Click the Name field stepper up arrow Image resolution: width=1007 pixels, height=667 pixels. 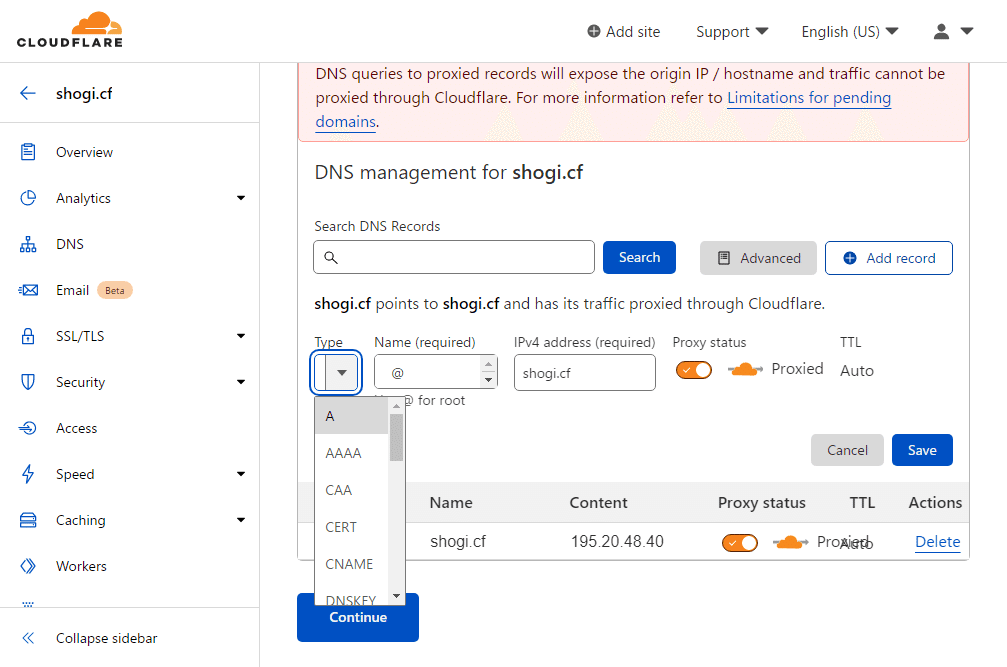pyautogui.click(x=488, y=364)
